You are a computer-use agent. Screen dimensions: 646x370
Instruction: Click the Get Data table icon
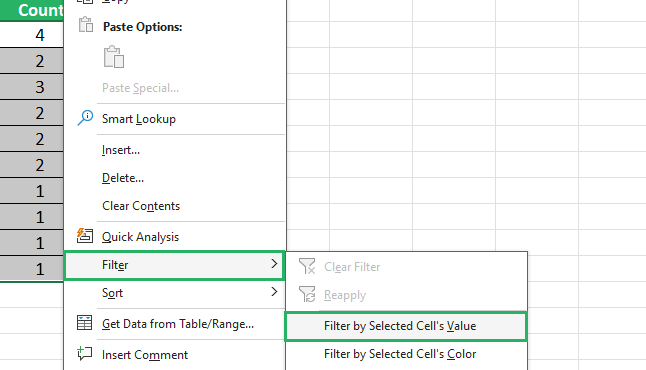(84, 323)
